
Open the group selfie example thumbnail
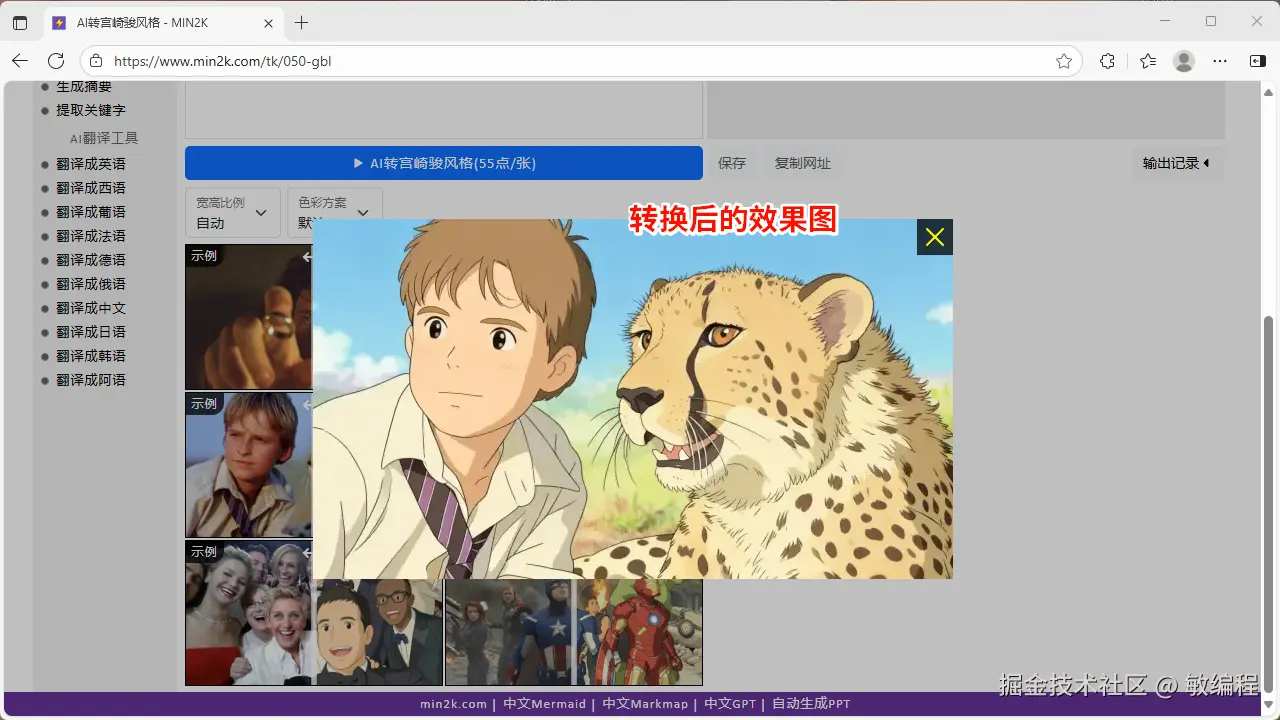tap(249, 613)
